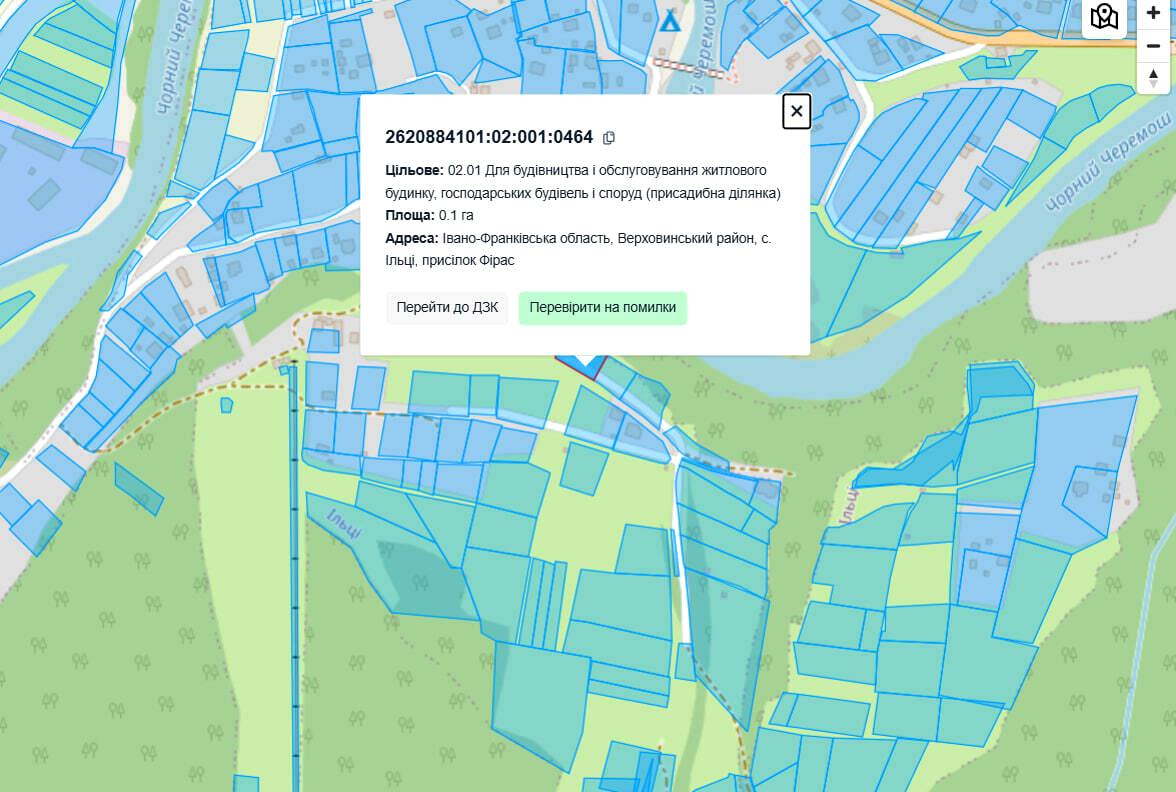
Task: Open the map layers selector icon
Action: [1104, 17]
